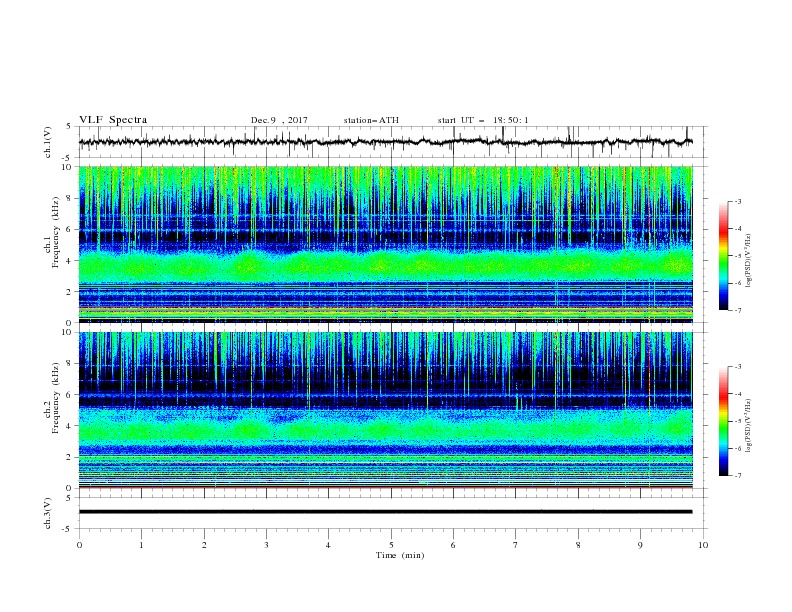Click the "Time (min)" axis label

click(x=400, y=555)
